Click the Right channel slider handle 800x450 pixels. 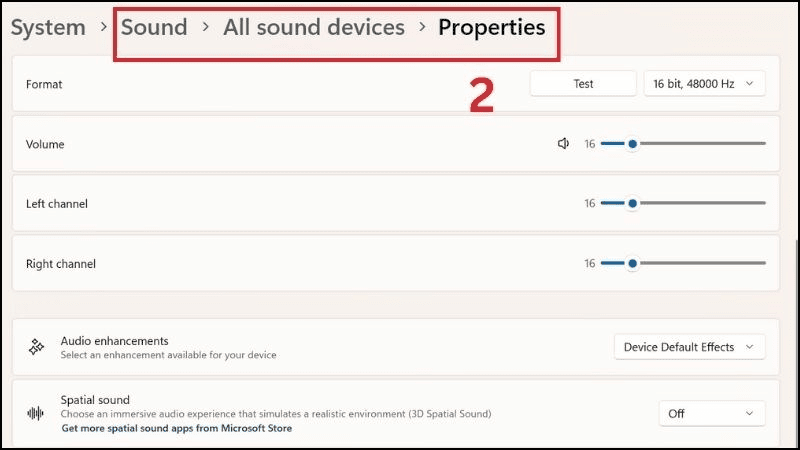point(633,264)
